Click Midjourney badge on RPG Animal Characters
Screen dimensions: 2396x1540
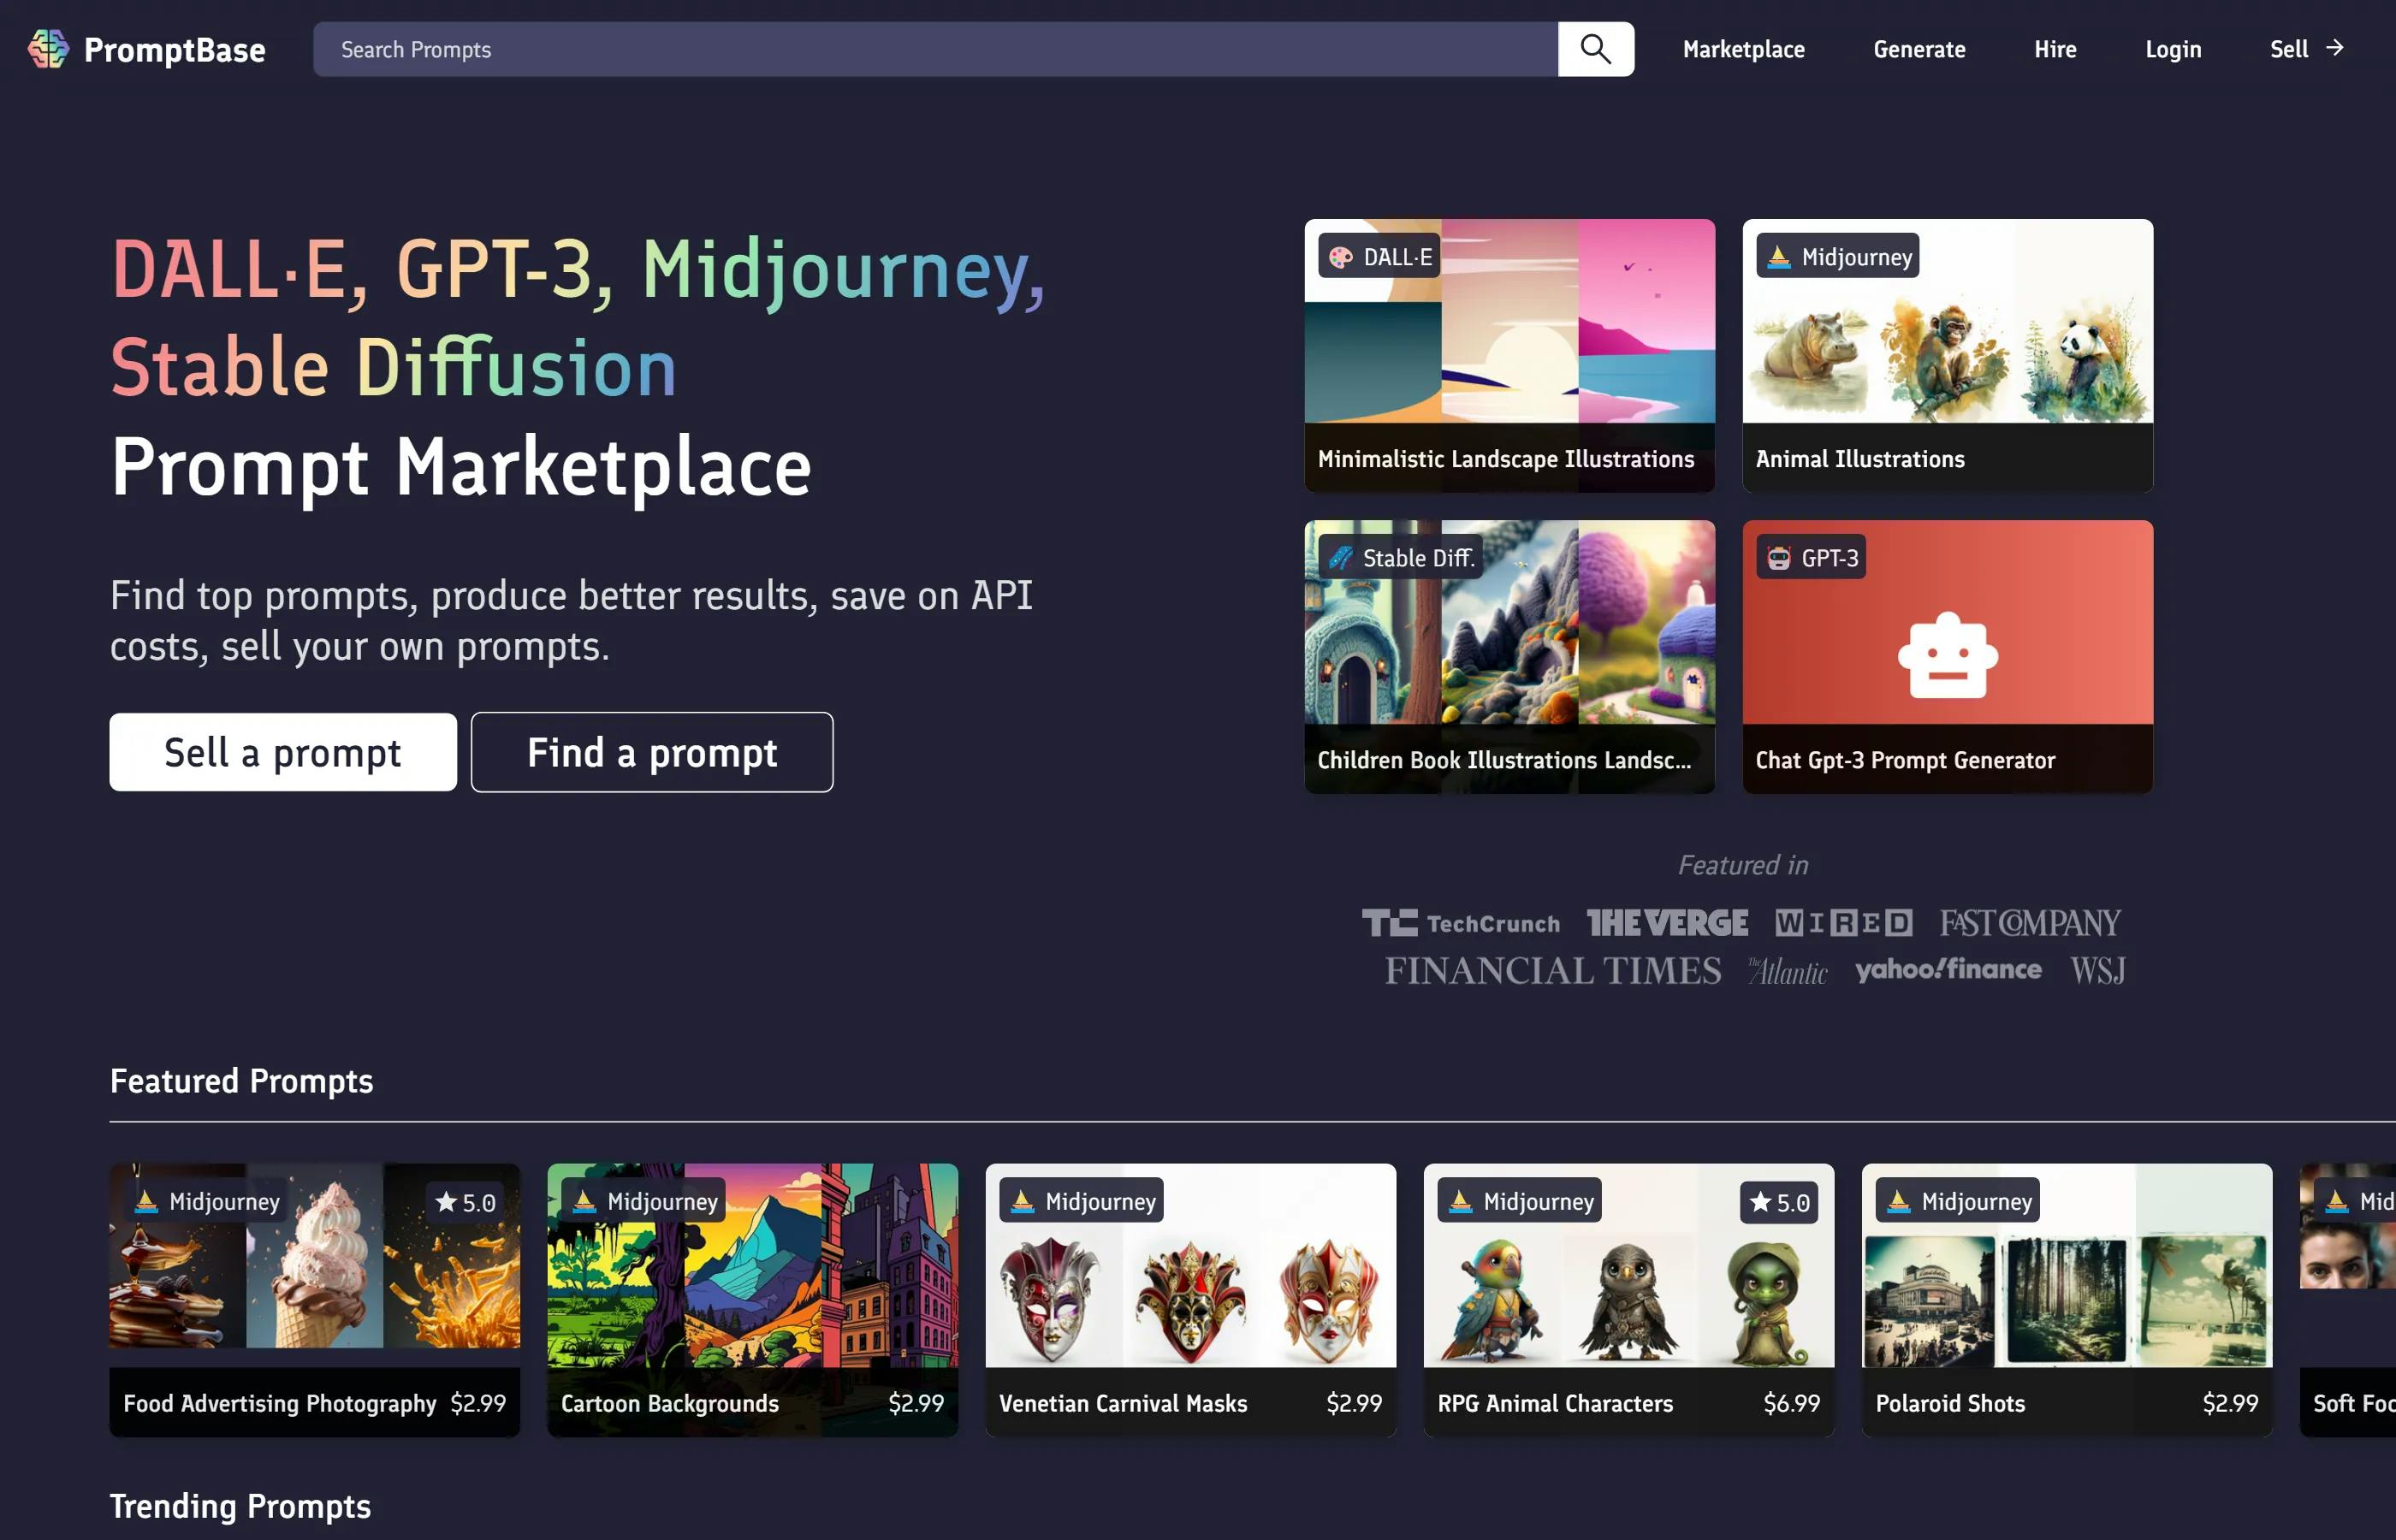(1521, 1201)
